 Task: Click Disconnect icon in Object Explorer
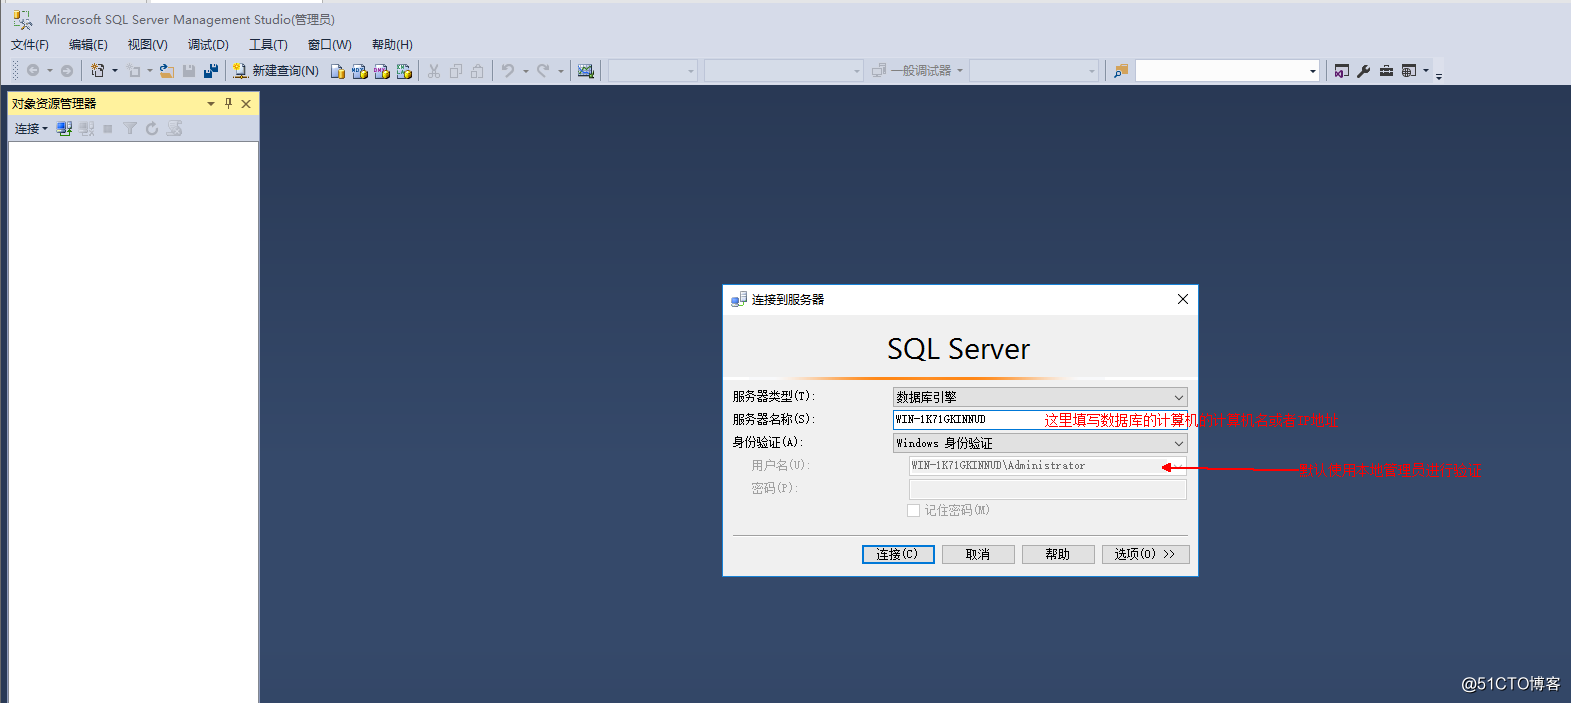tap(87, 129)
